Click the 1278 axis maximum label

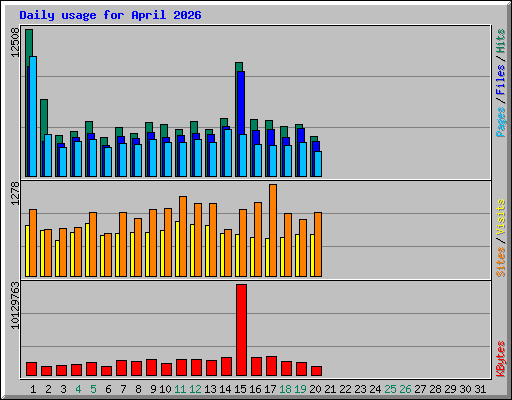pos(15,193)
